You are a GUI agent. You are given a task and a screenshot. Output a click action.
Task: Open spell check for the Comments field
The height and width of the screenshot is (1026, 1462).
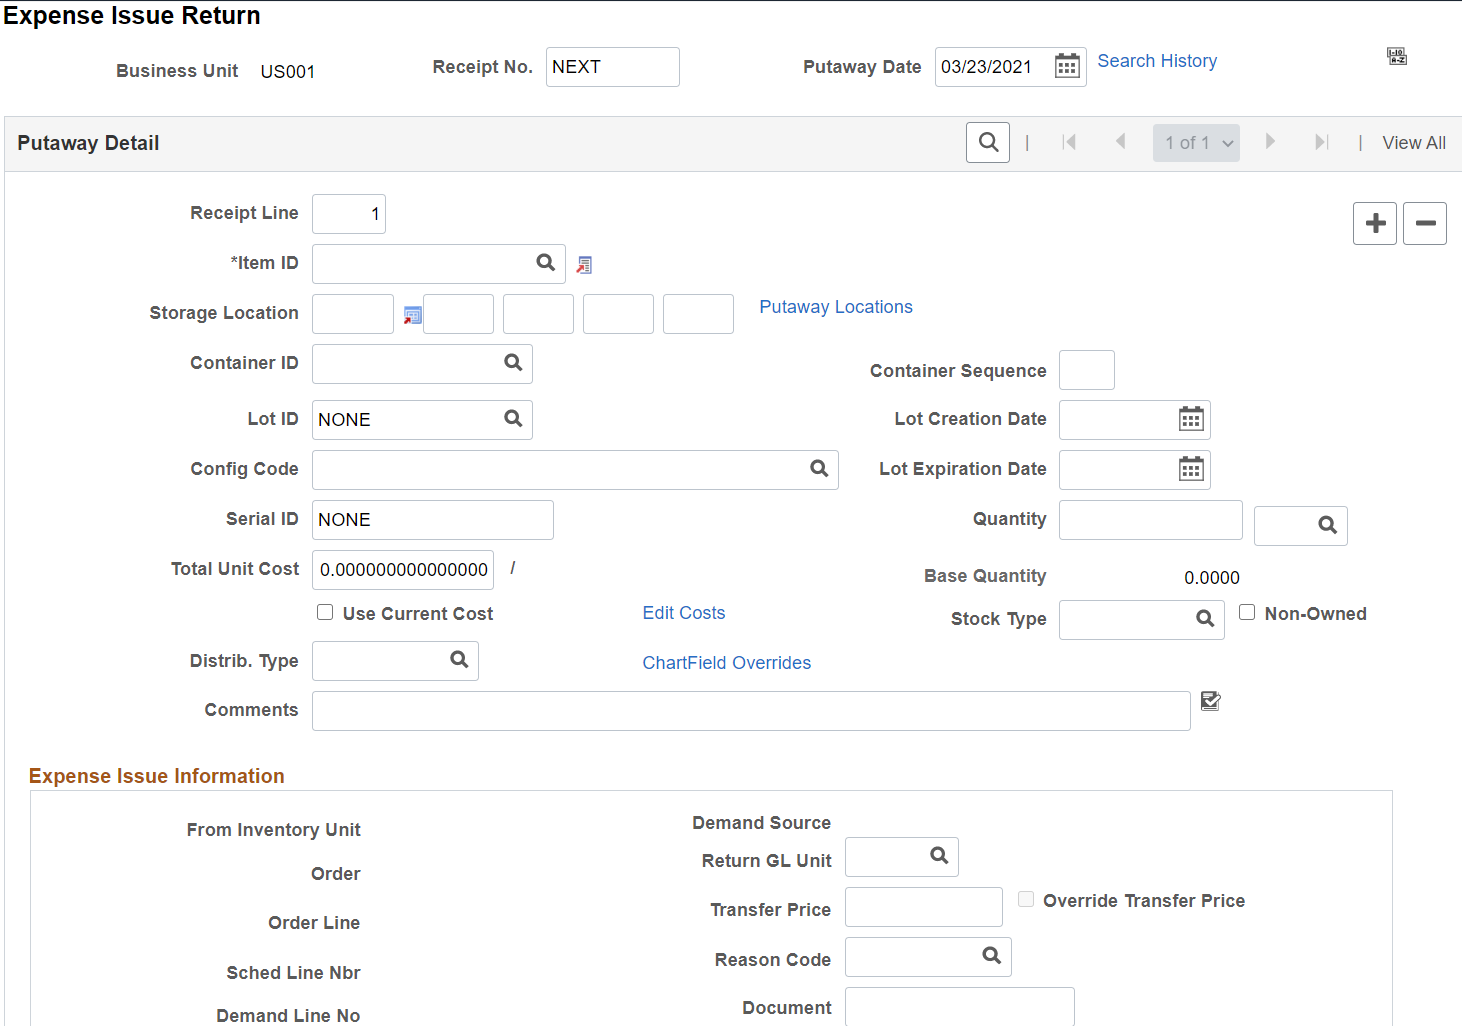(x=1210, y=701)
